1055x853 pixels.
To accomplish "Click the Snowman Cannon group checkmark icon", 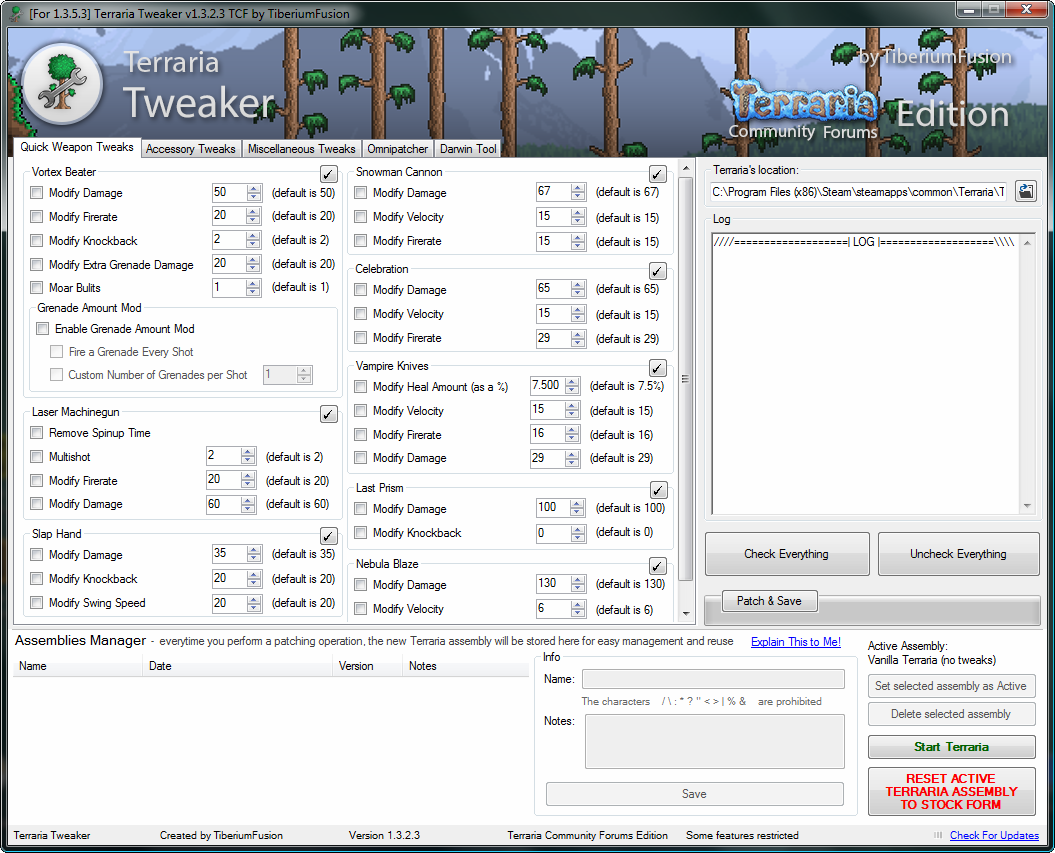I will click(x=657, y=174).
